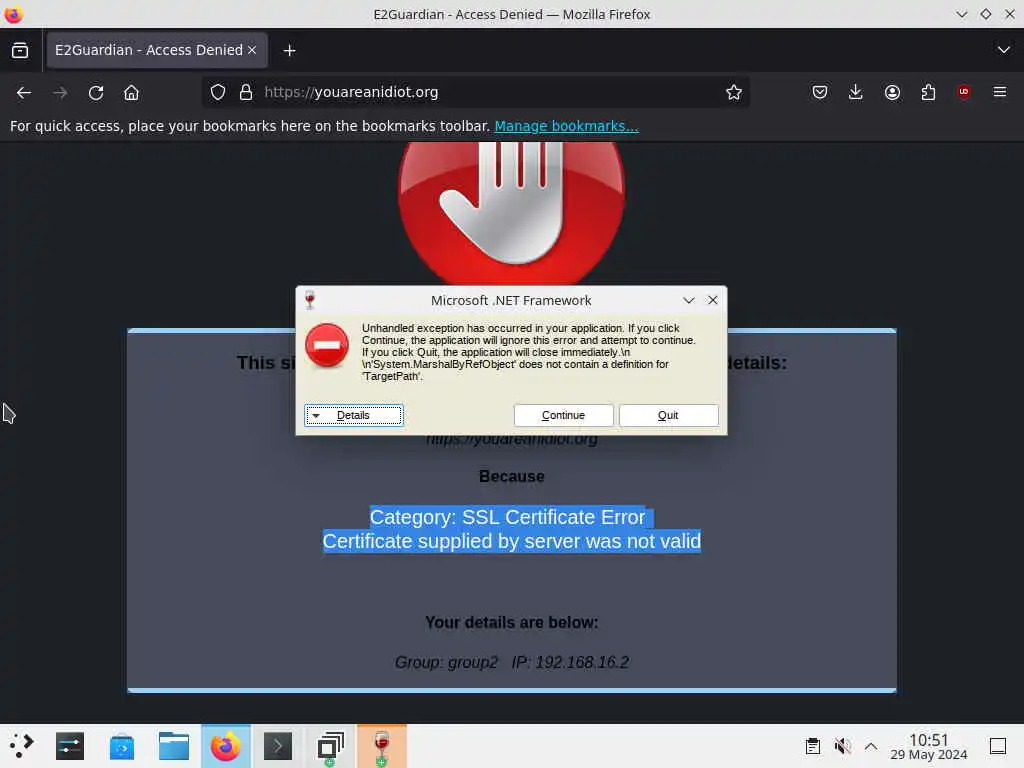The height and width of the screenshot is (768, 1024).
Task: Open the Pocket save button
Action: pos(820,92)
